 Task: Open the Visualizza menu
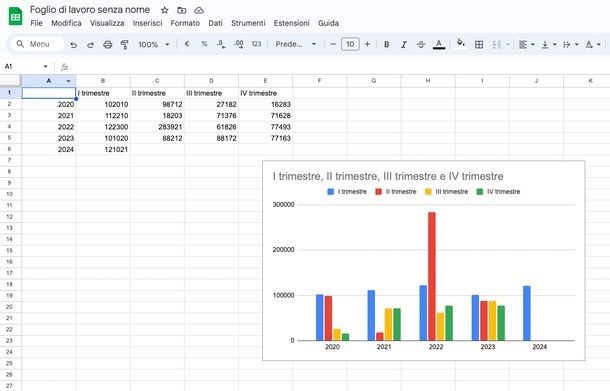point(107,23)
